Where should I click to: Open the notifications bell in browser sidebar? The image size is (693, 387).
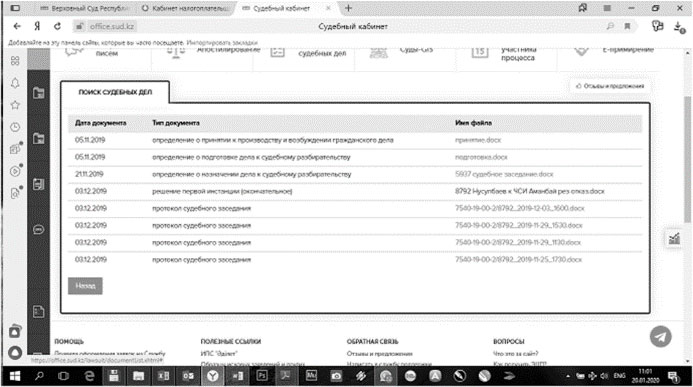15,83
